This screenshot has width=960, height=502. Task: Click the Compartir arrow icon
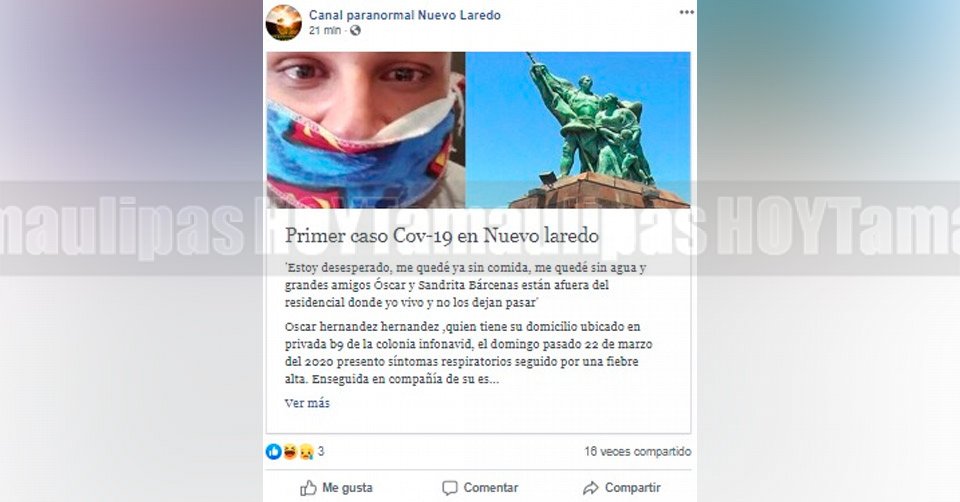[x=591, y=488]
